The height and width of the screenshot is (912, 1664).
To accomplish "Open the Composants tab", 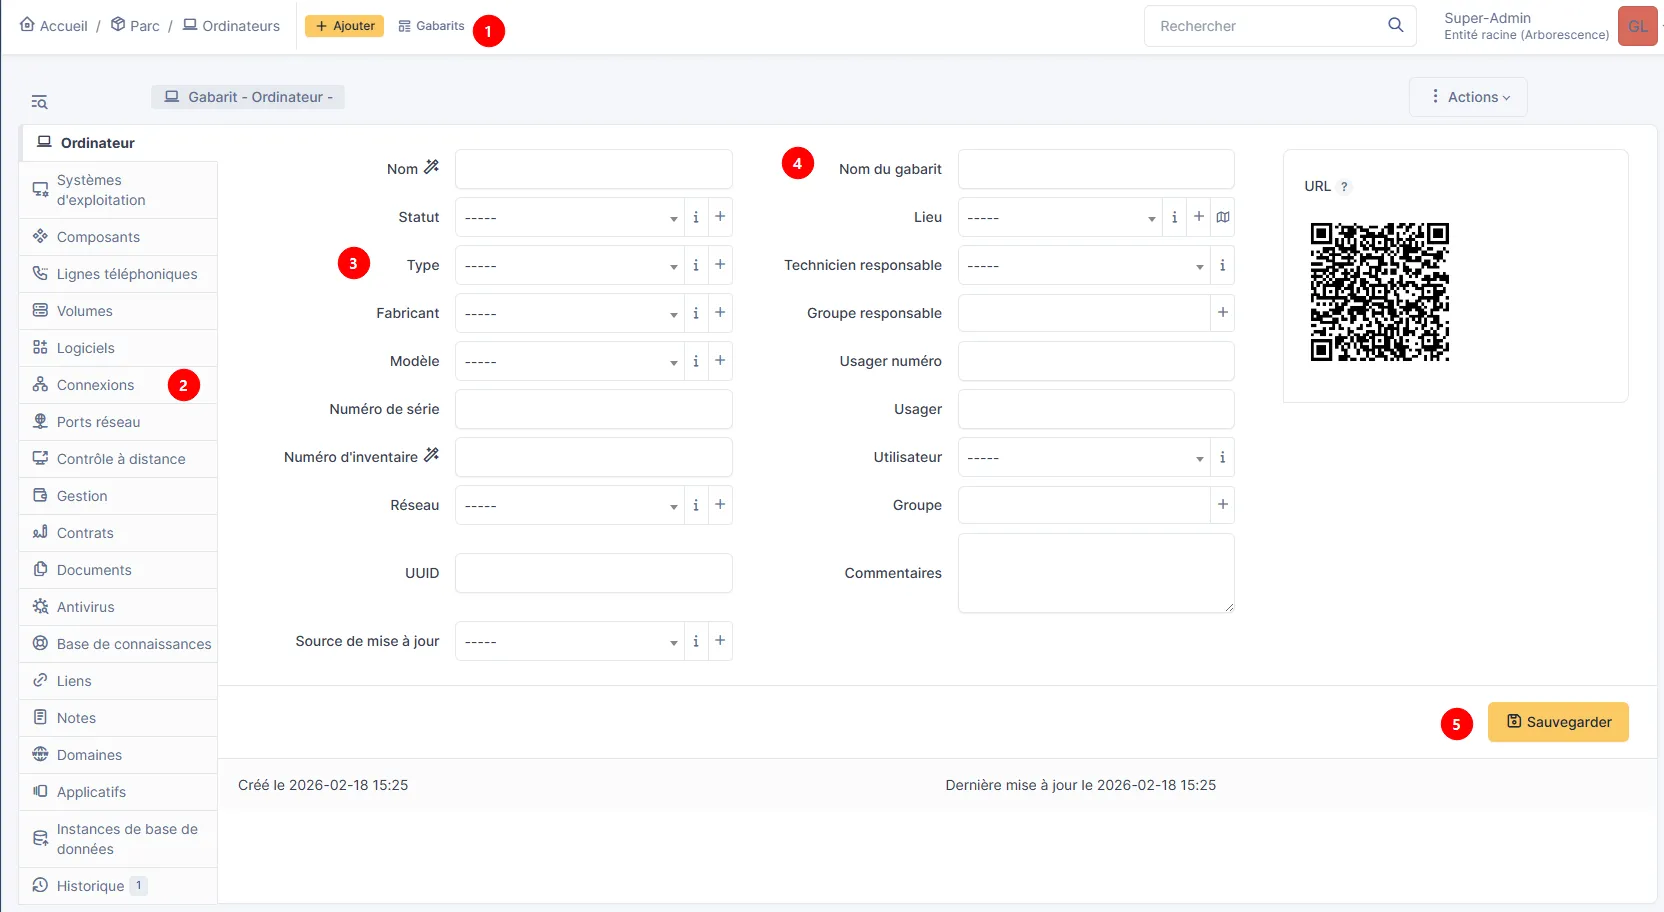I will [x=118, y=237].
